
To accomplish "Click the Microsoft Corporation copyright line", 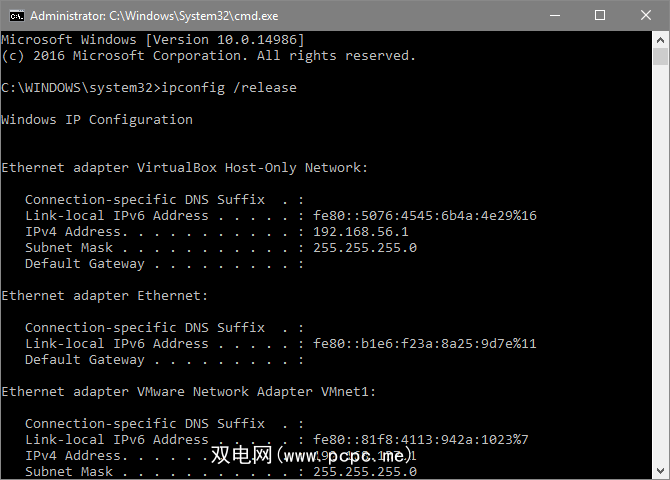I will pyautogui.click(x=208, y=56).
